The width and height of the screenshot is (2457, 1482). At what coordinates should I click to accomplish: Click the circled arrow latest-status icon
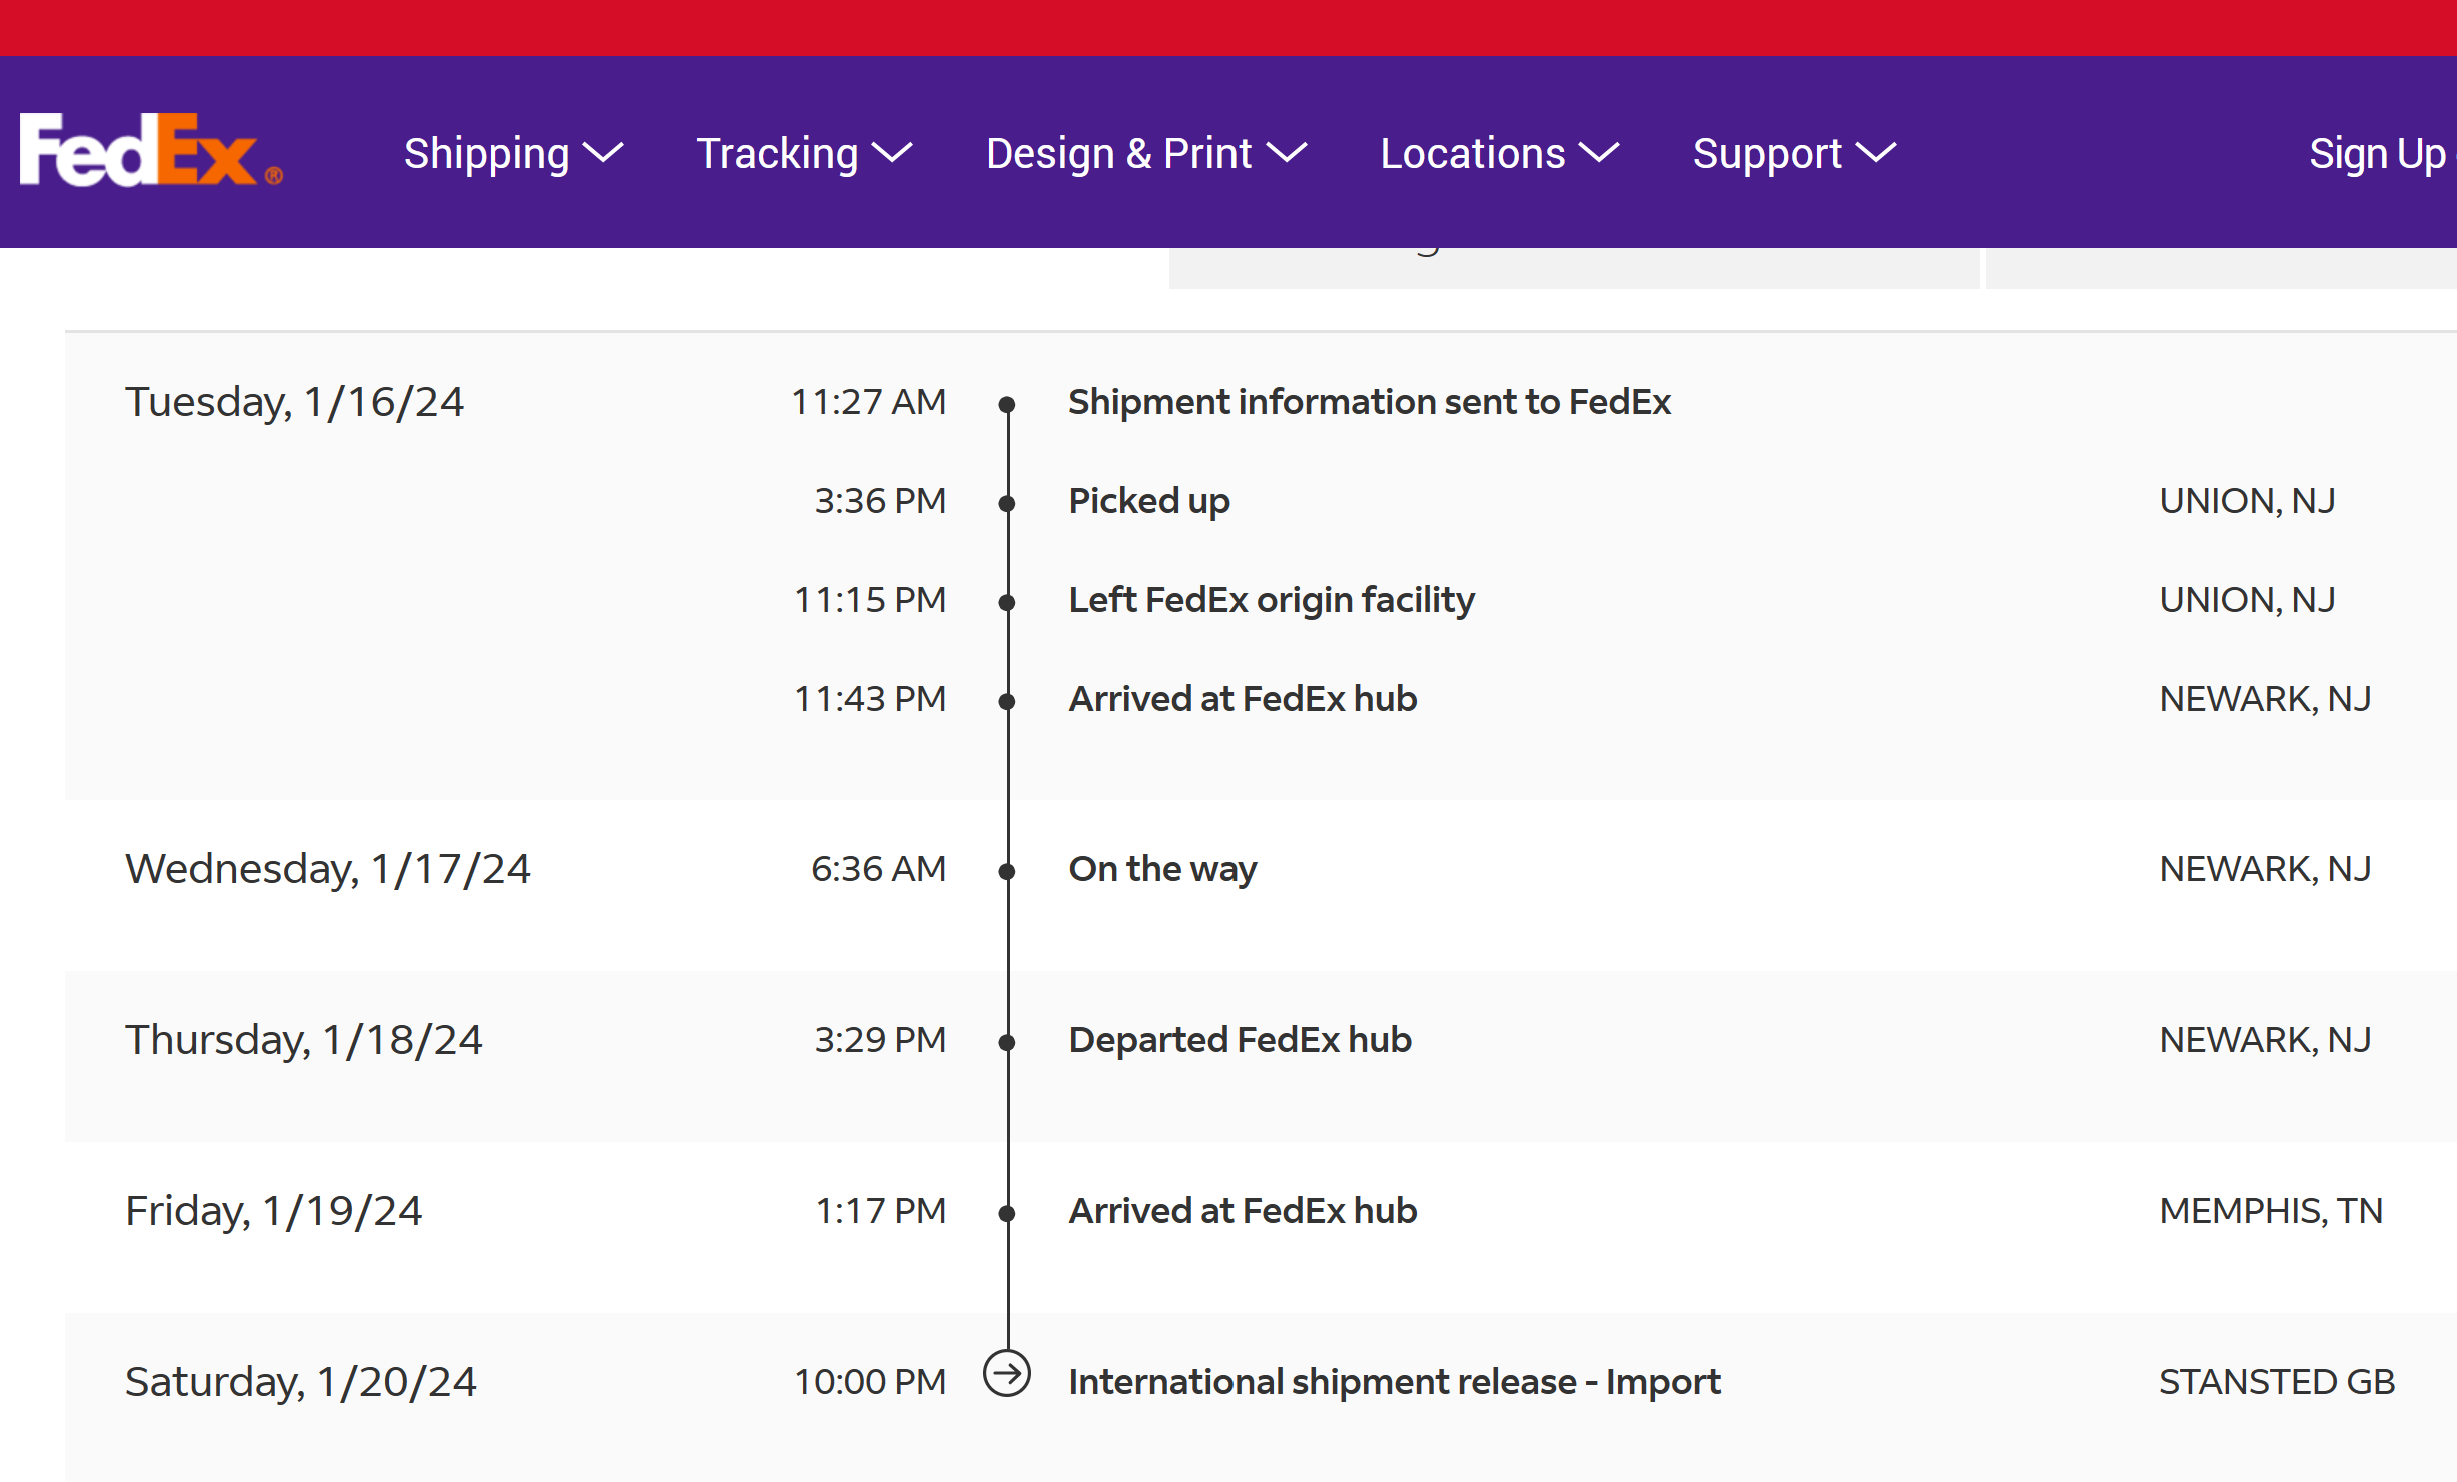pos(1006,1373)
